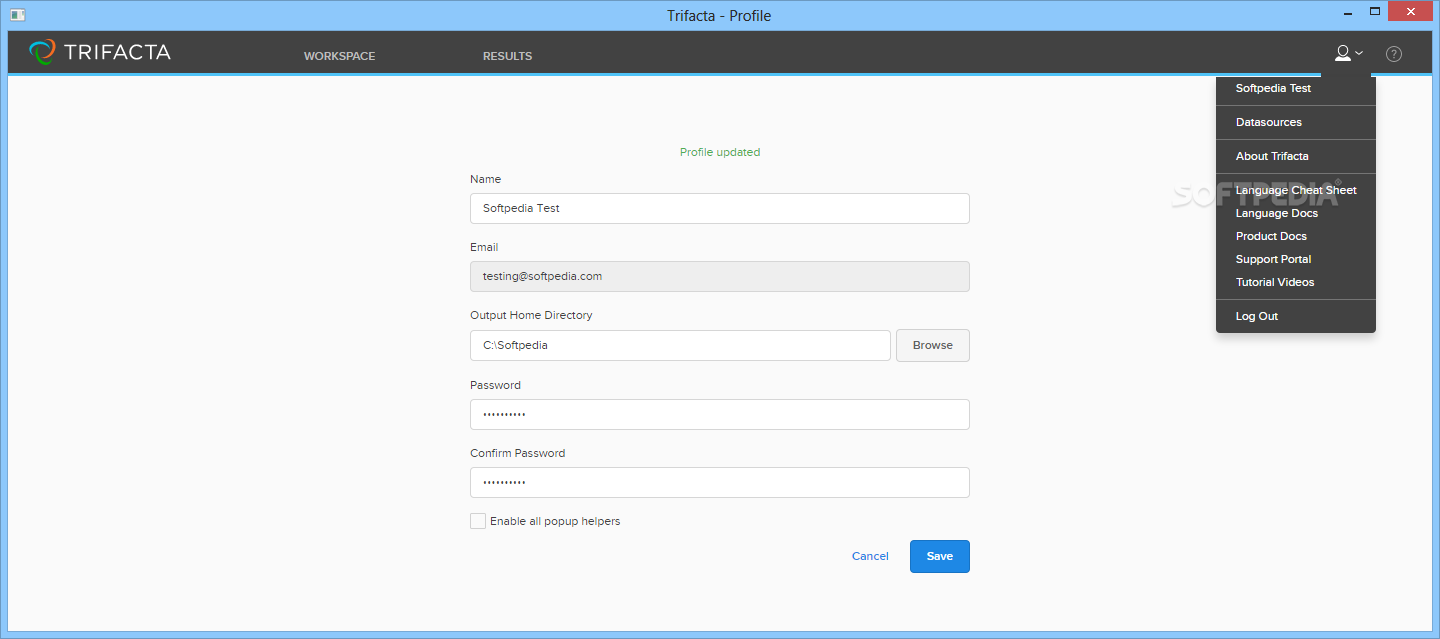Screen dimensions: 1440x639
Task: Click the 'Output Home Directory' label
Action: click(x=531, y=315)
